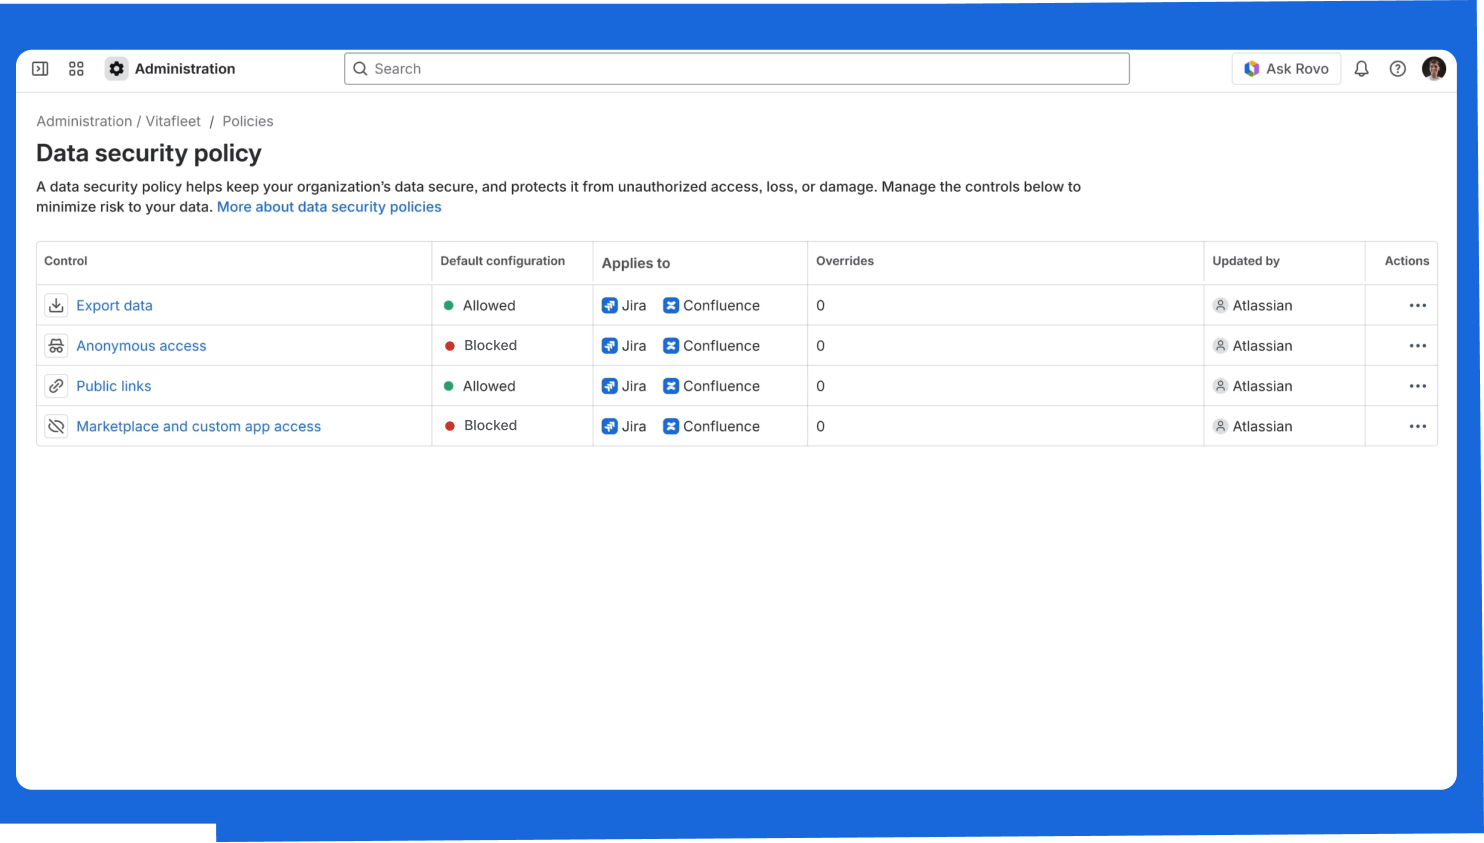Click the Marketplace app access icon
This screenshot has width=1484, height=843.
click(56, 426)
